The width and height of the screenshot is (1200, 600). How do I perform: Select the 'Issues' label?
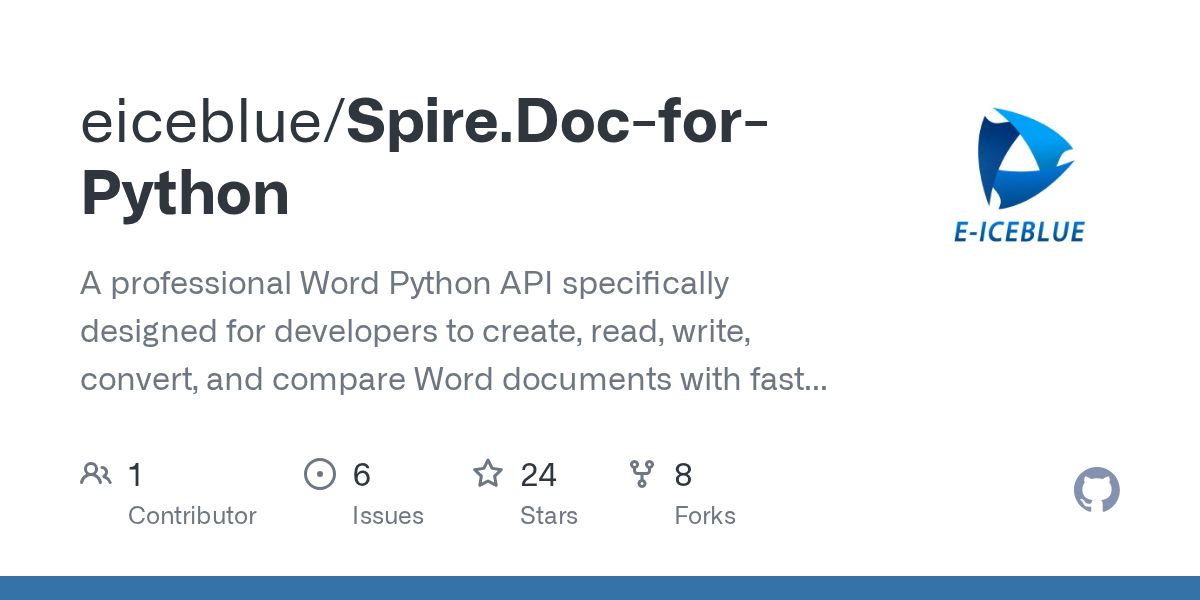click(x=388, y=516)
